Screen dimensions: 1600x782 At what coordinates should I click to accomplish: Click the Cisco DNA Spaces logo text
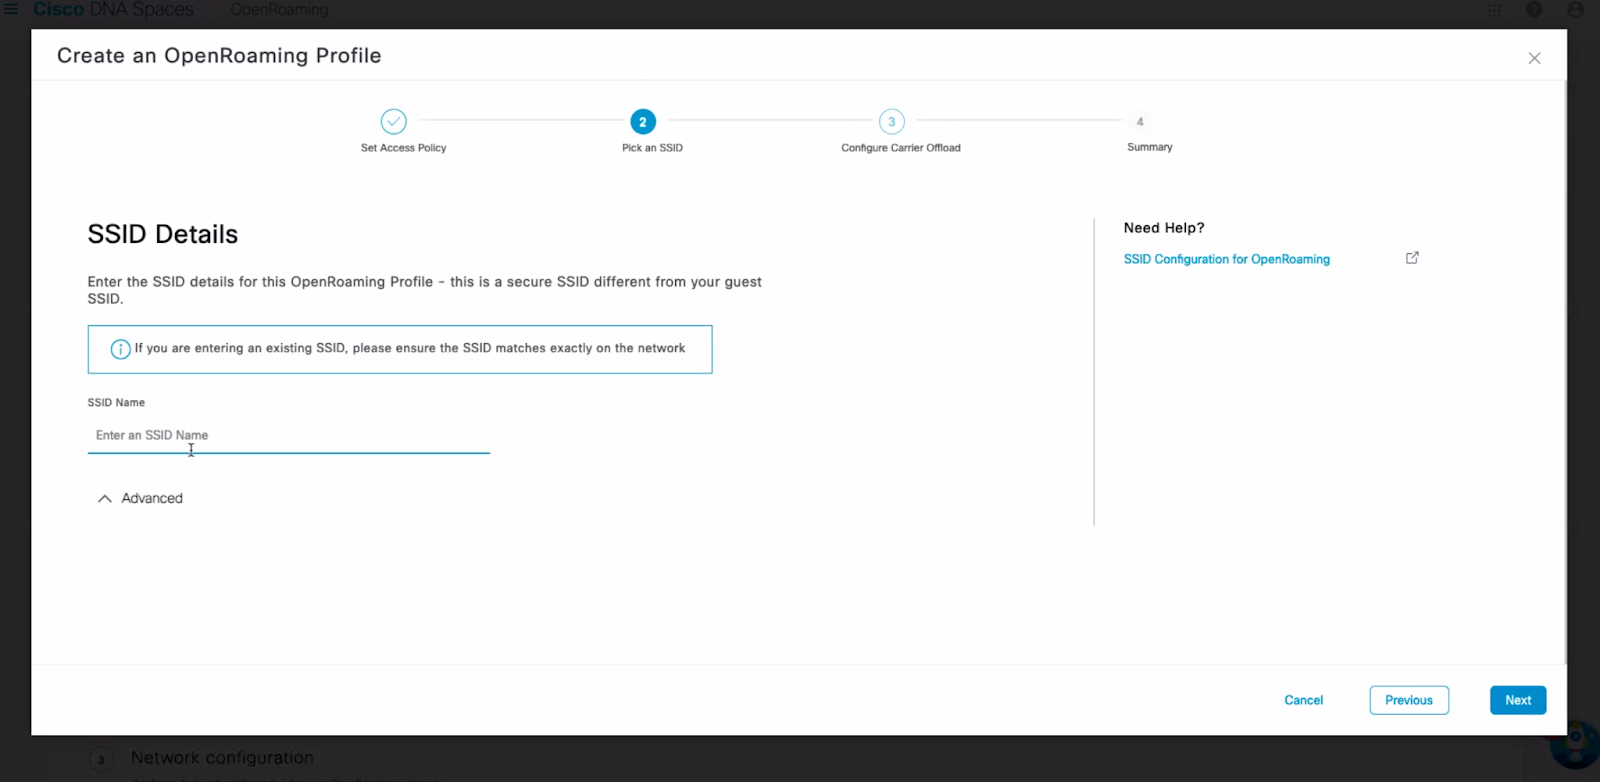114,9
